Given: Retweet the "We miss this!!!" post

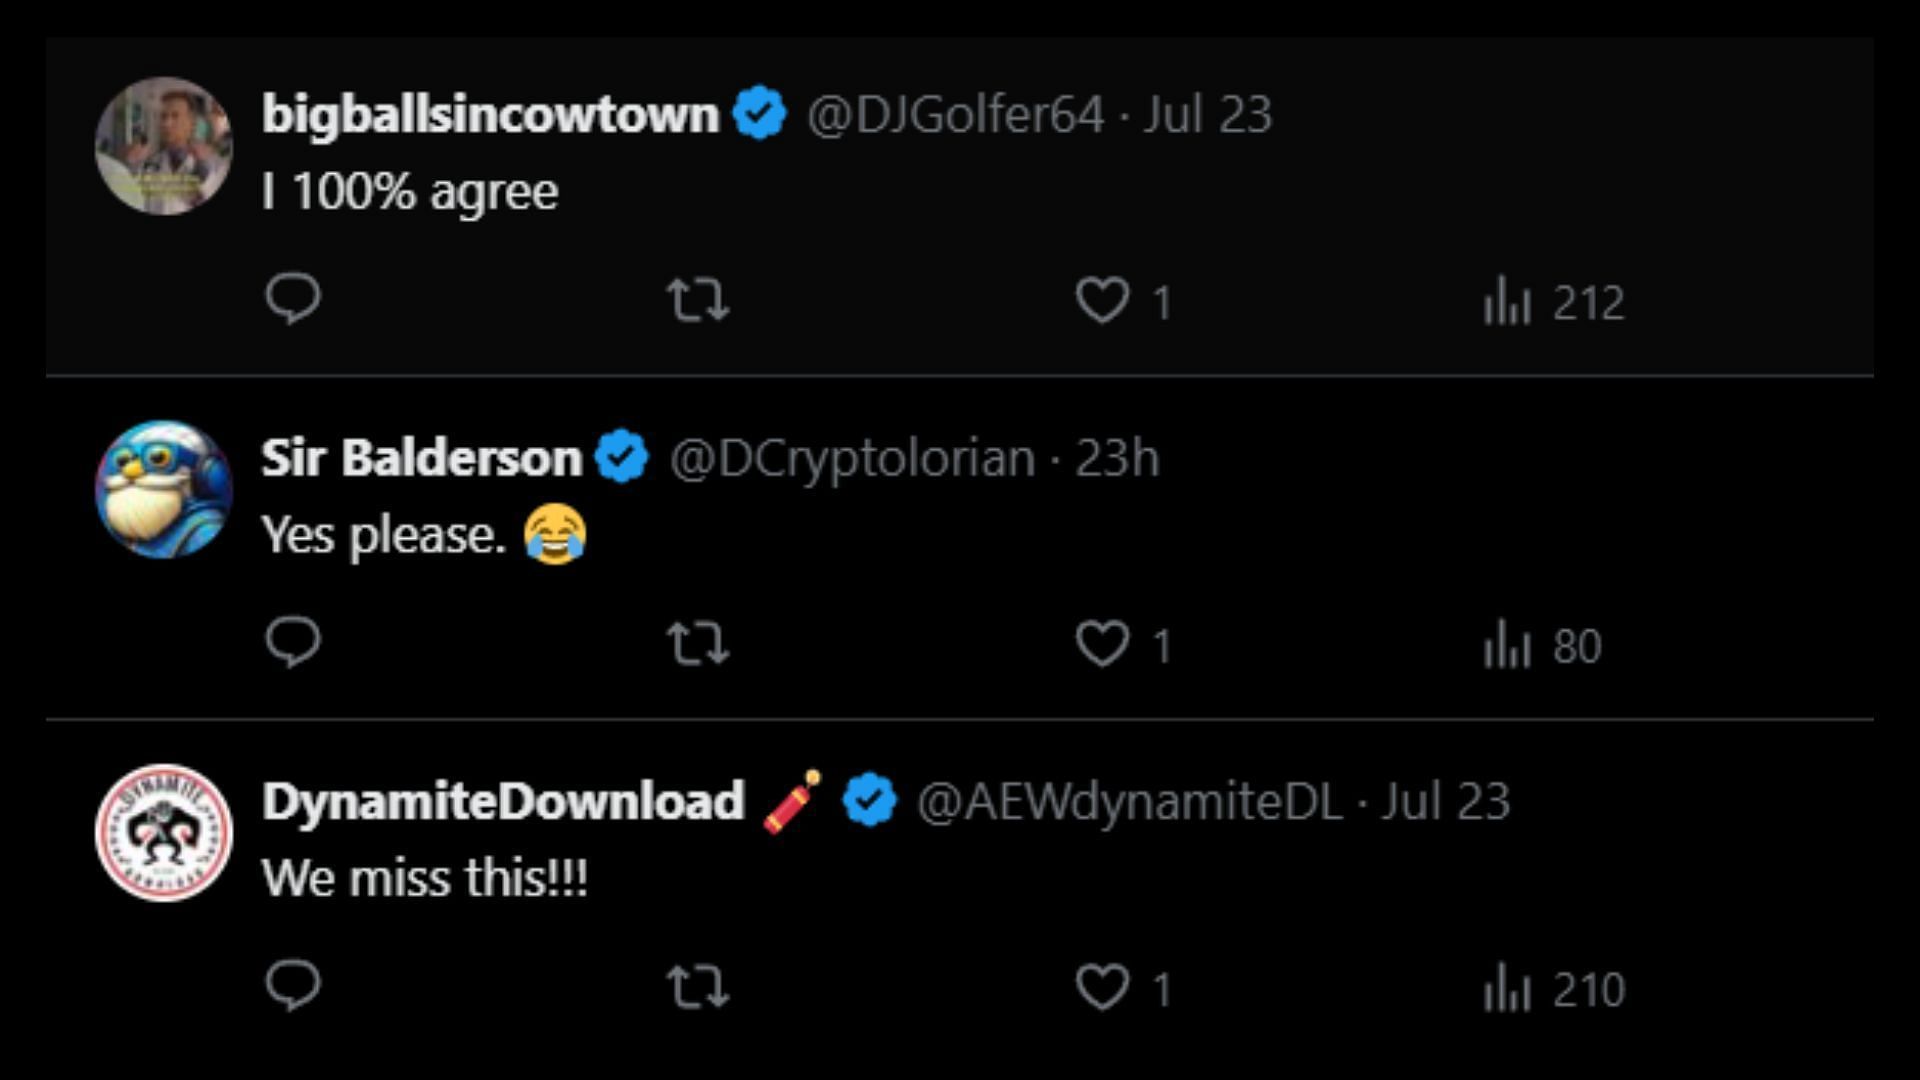Looking at the screenshot, I should [698, 987].
